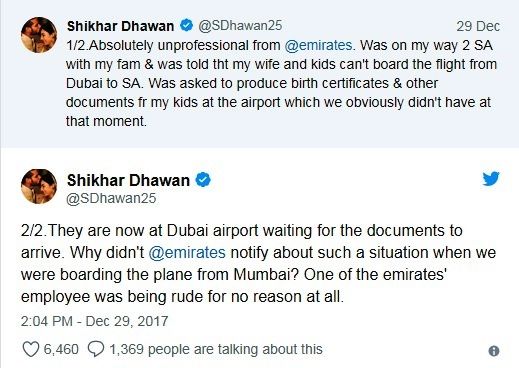Click the Shikhar Dhawan name in the second tweet
The width and height of the screenshot is (519, 368).
[x=128, y=180]
